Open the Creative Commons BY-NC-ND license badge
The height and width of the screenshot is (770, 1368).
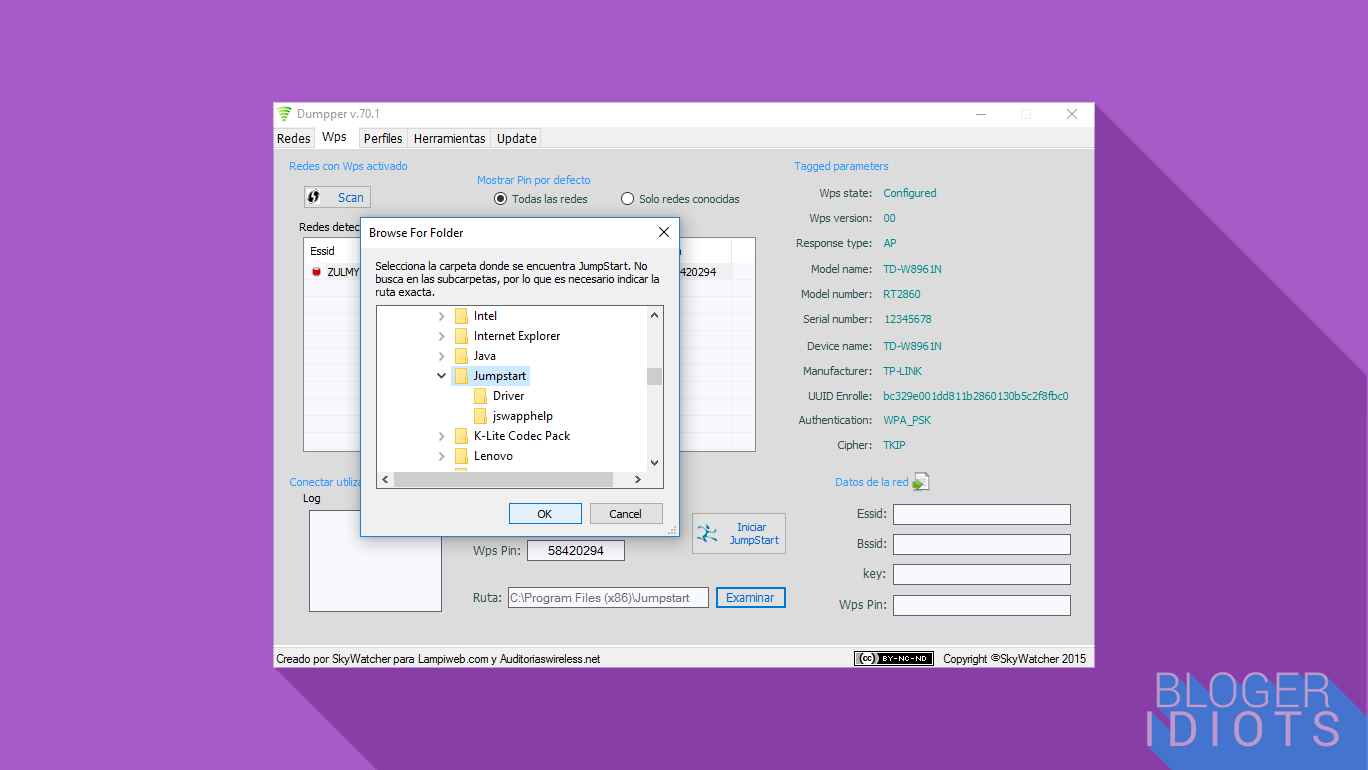click(894, 659)
